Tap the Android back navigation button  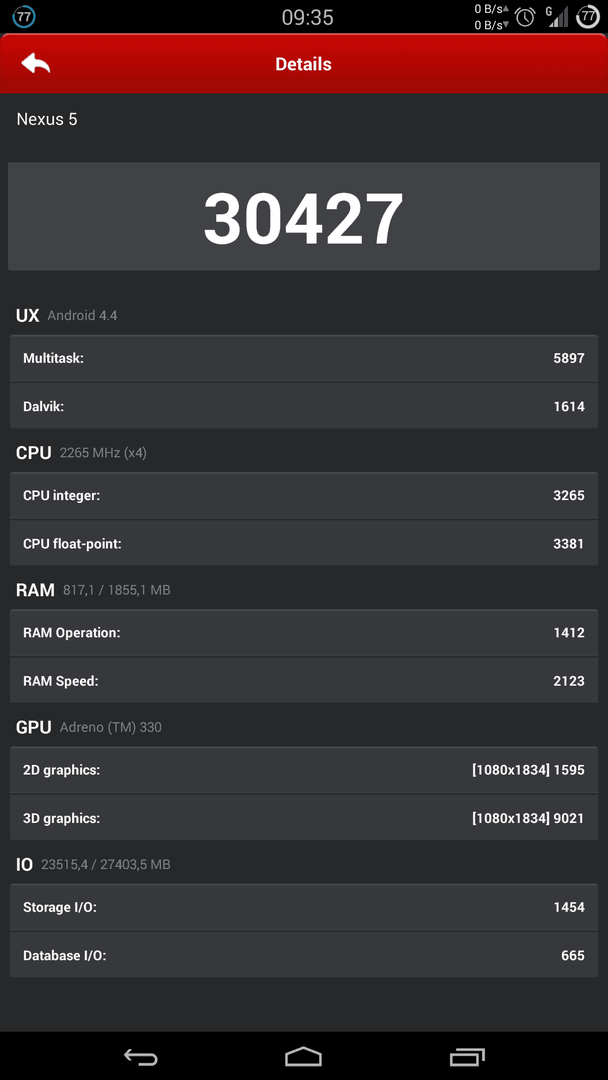coord(140,1057)
